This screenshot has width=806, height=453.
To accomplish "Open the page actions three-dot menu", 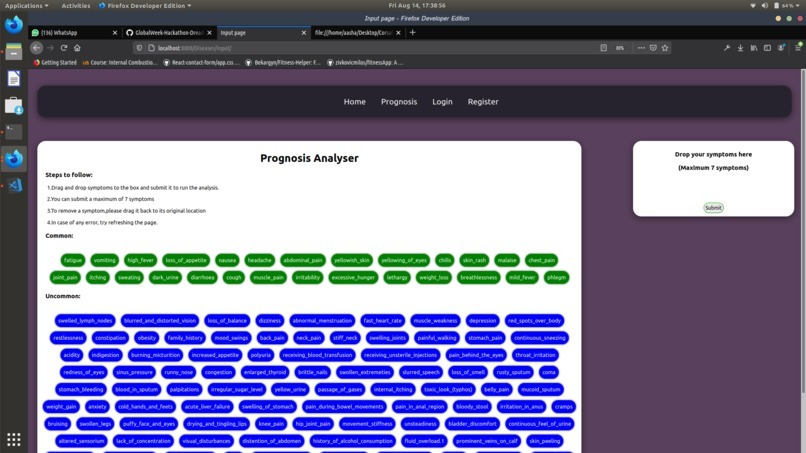I will point(641,48).
